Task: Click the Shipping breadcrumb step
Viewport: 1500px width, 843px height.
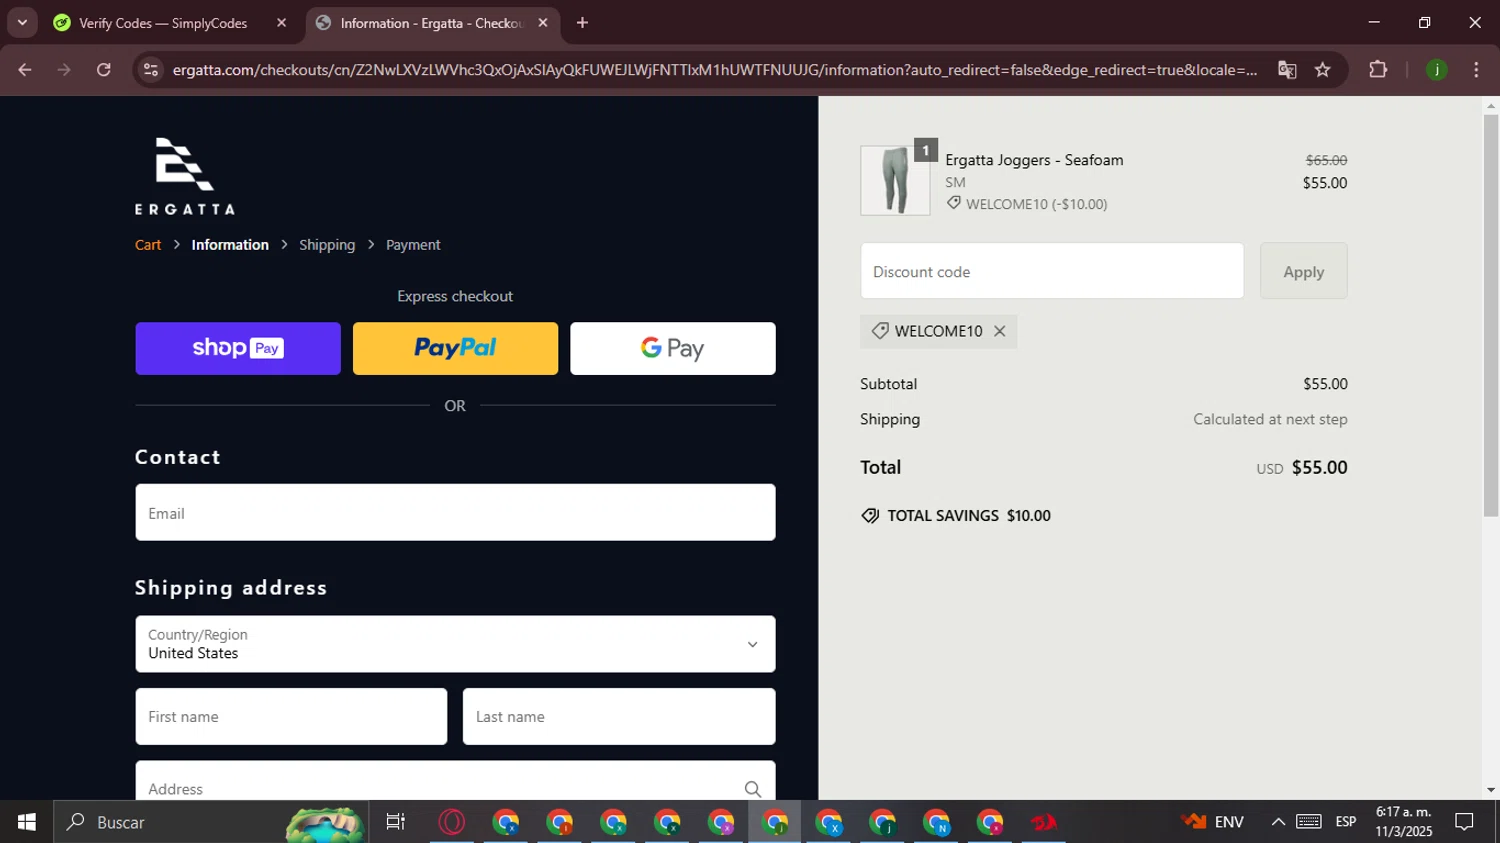Action: coord(327,245)
